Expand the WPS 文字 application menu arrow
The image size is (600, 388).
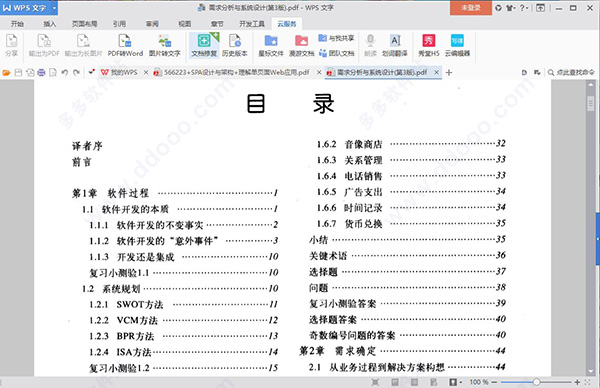(x=54, y=8)
